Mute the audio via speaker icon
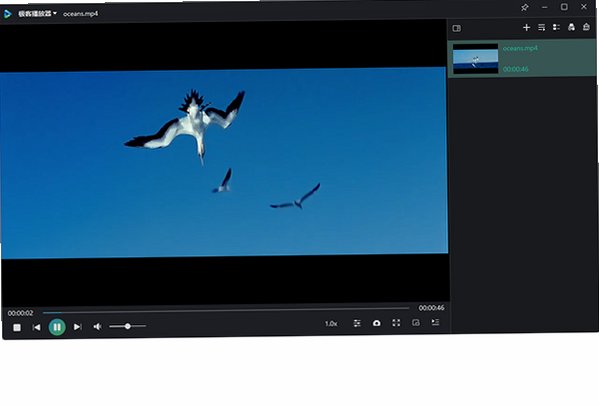Viewport: 599px width, 406px height. point(97,327)
